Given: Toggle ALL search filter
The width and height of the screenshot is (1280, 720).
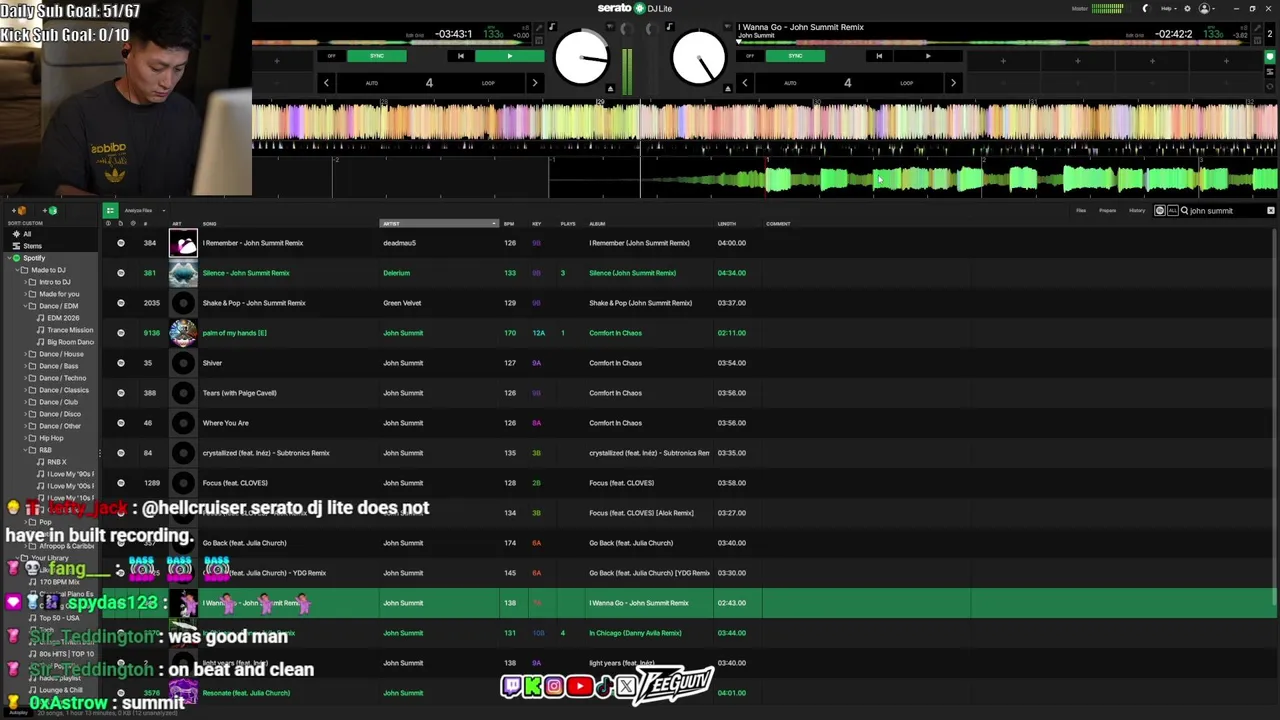Looking at the screenshot, I should click(1172, 211).
